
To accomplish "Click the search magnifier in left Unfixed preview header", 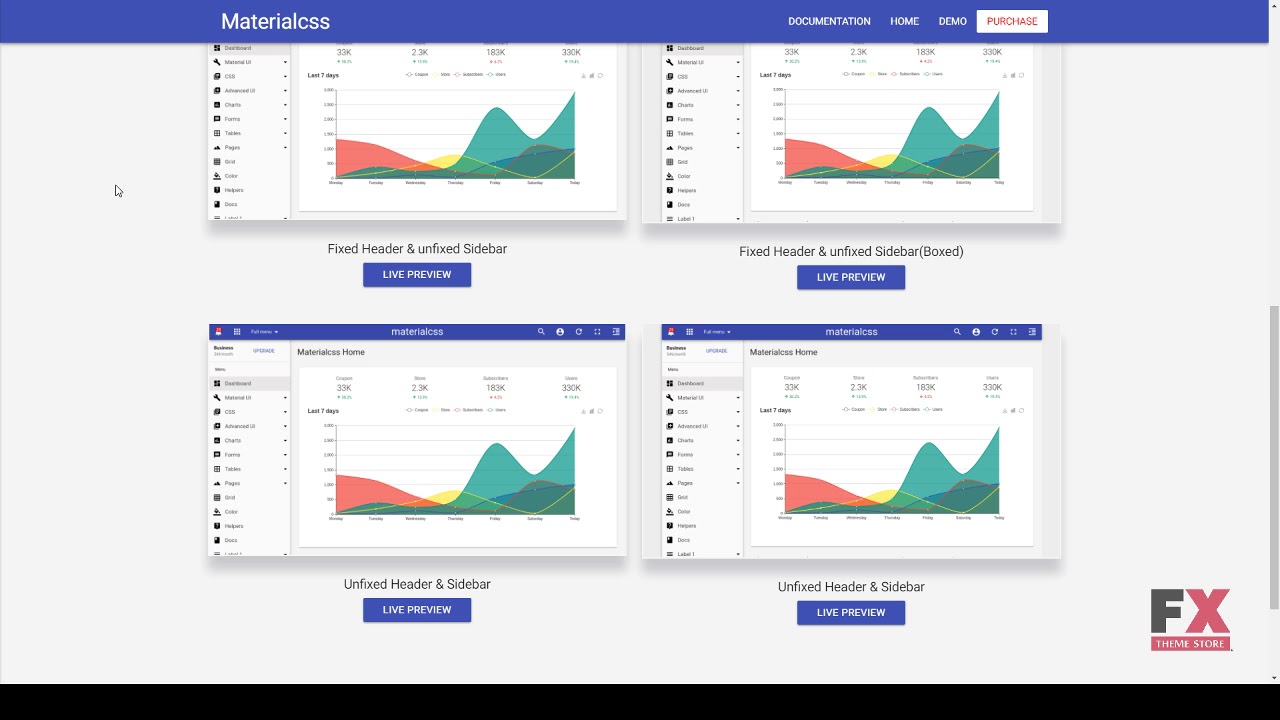I will pos(541,332).
